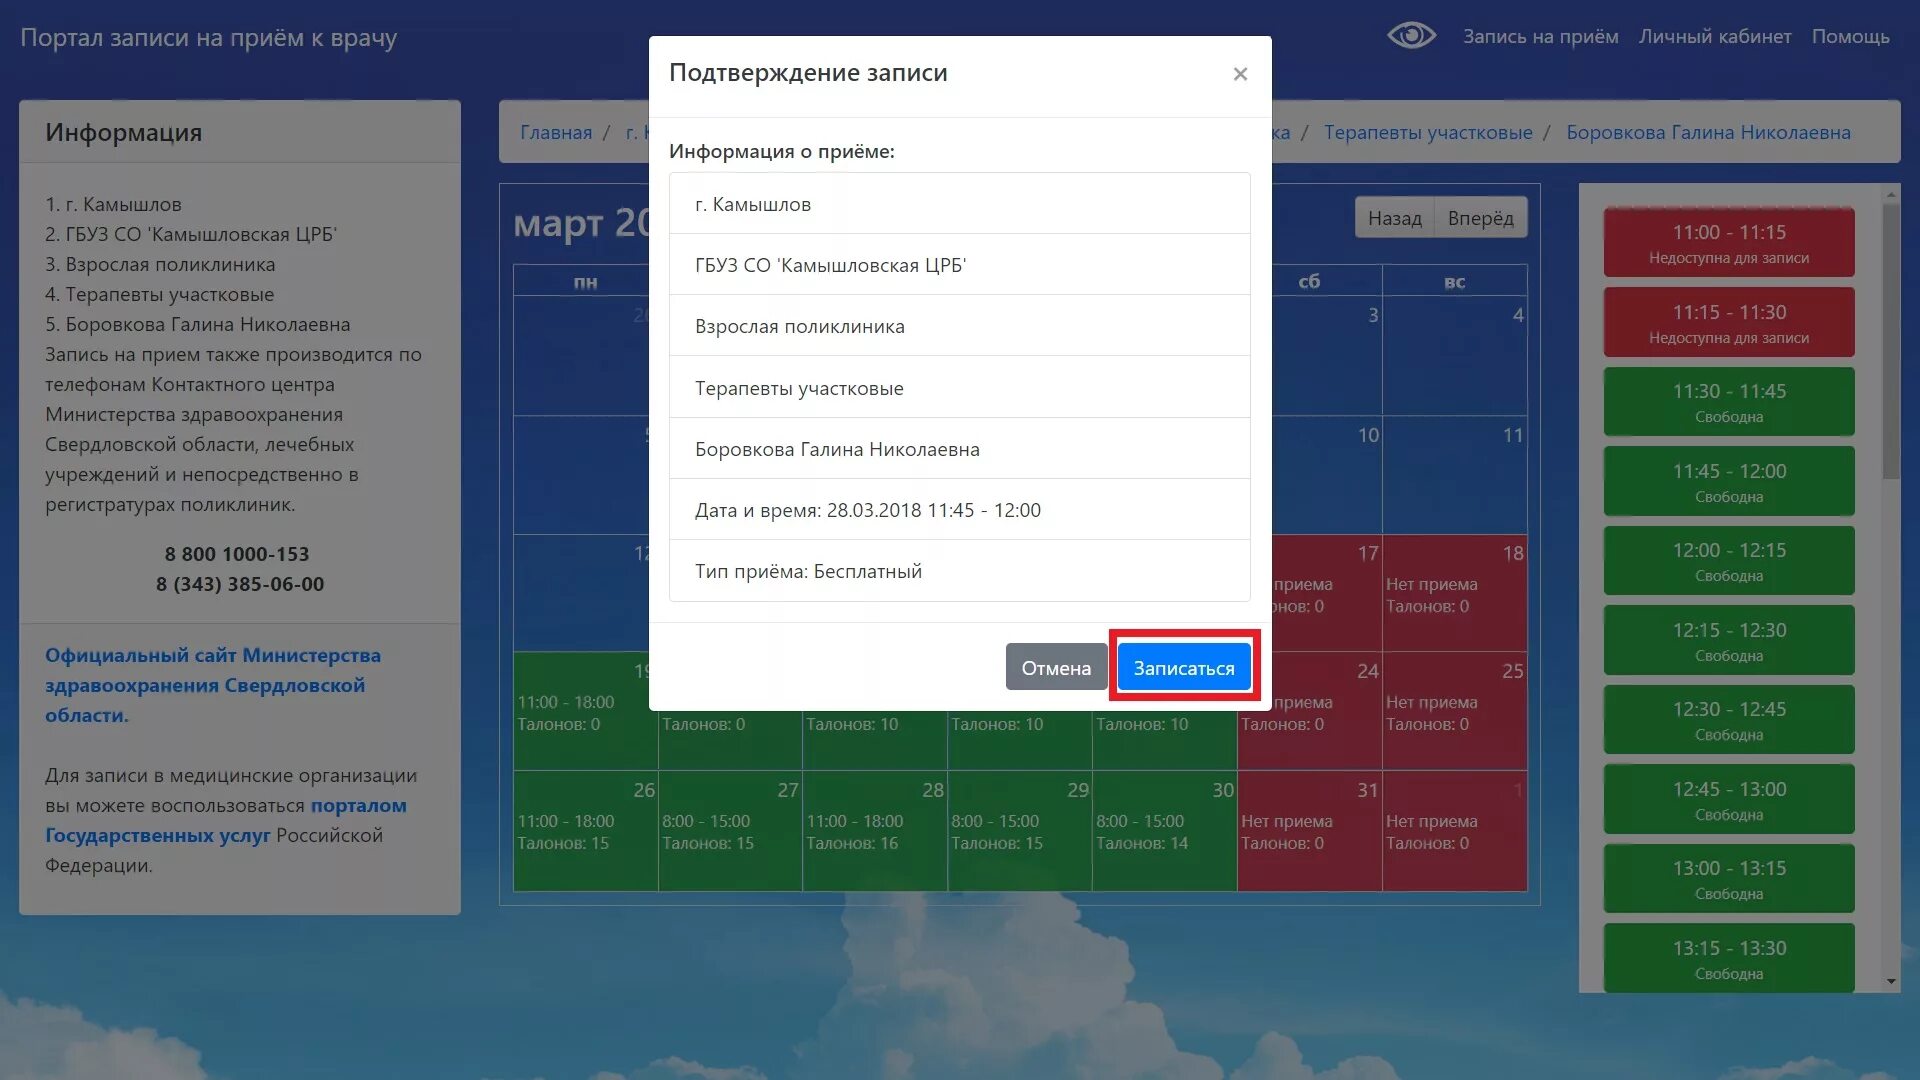
Task: Choose the 13:00 - 13:15 free slot
Action: coord(1729,879)
